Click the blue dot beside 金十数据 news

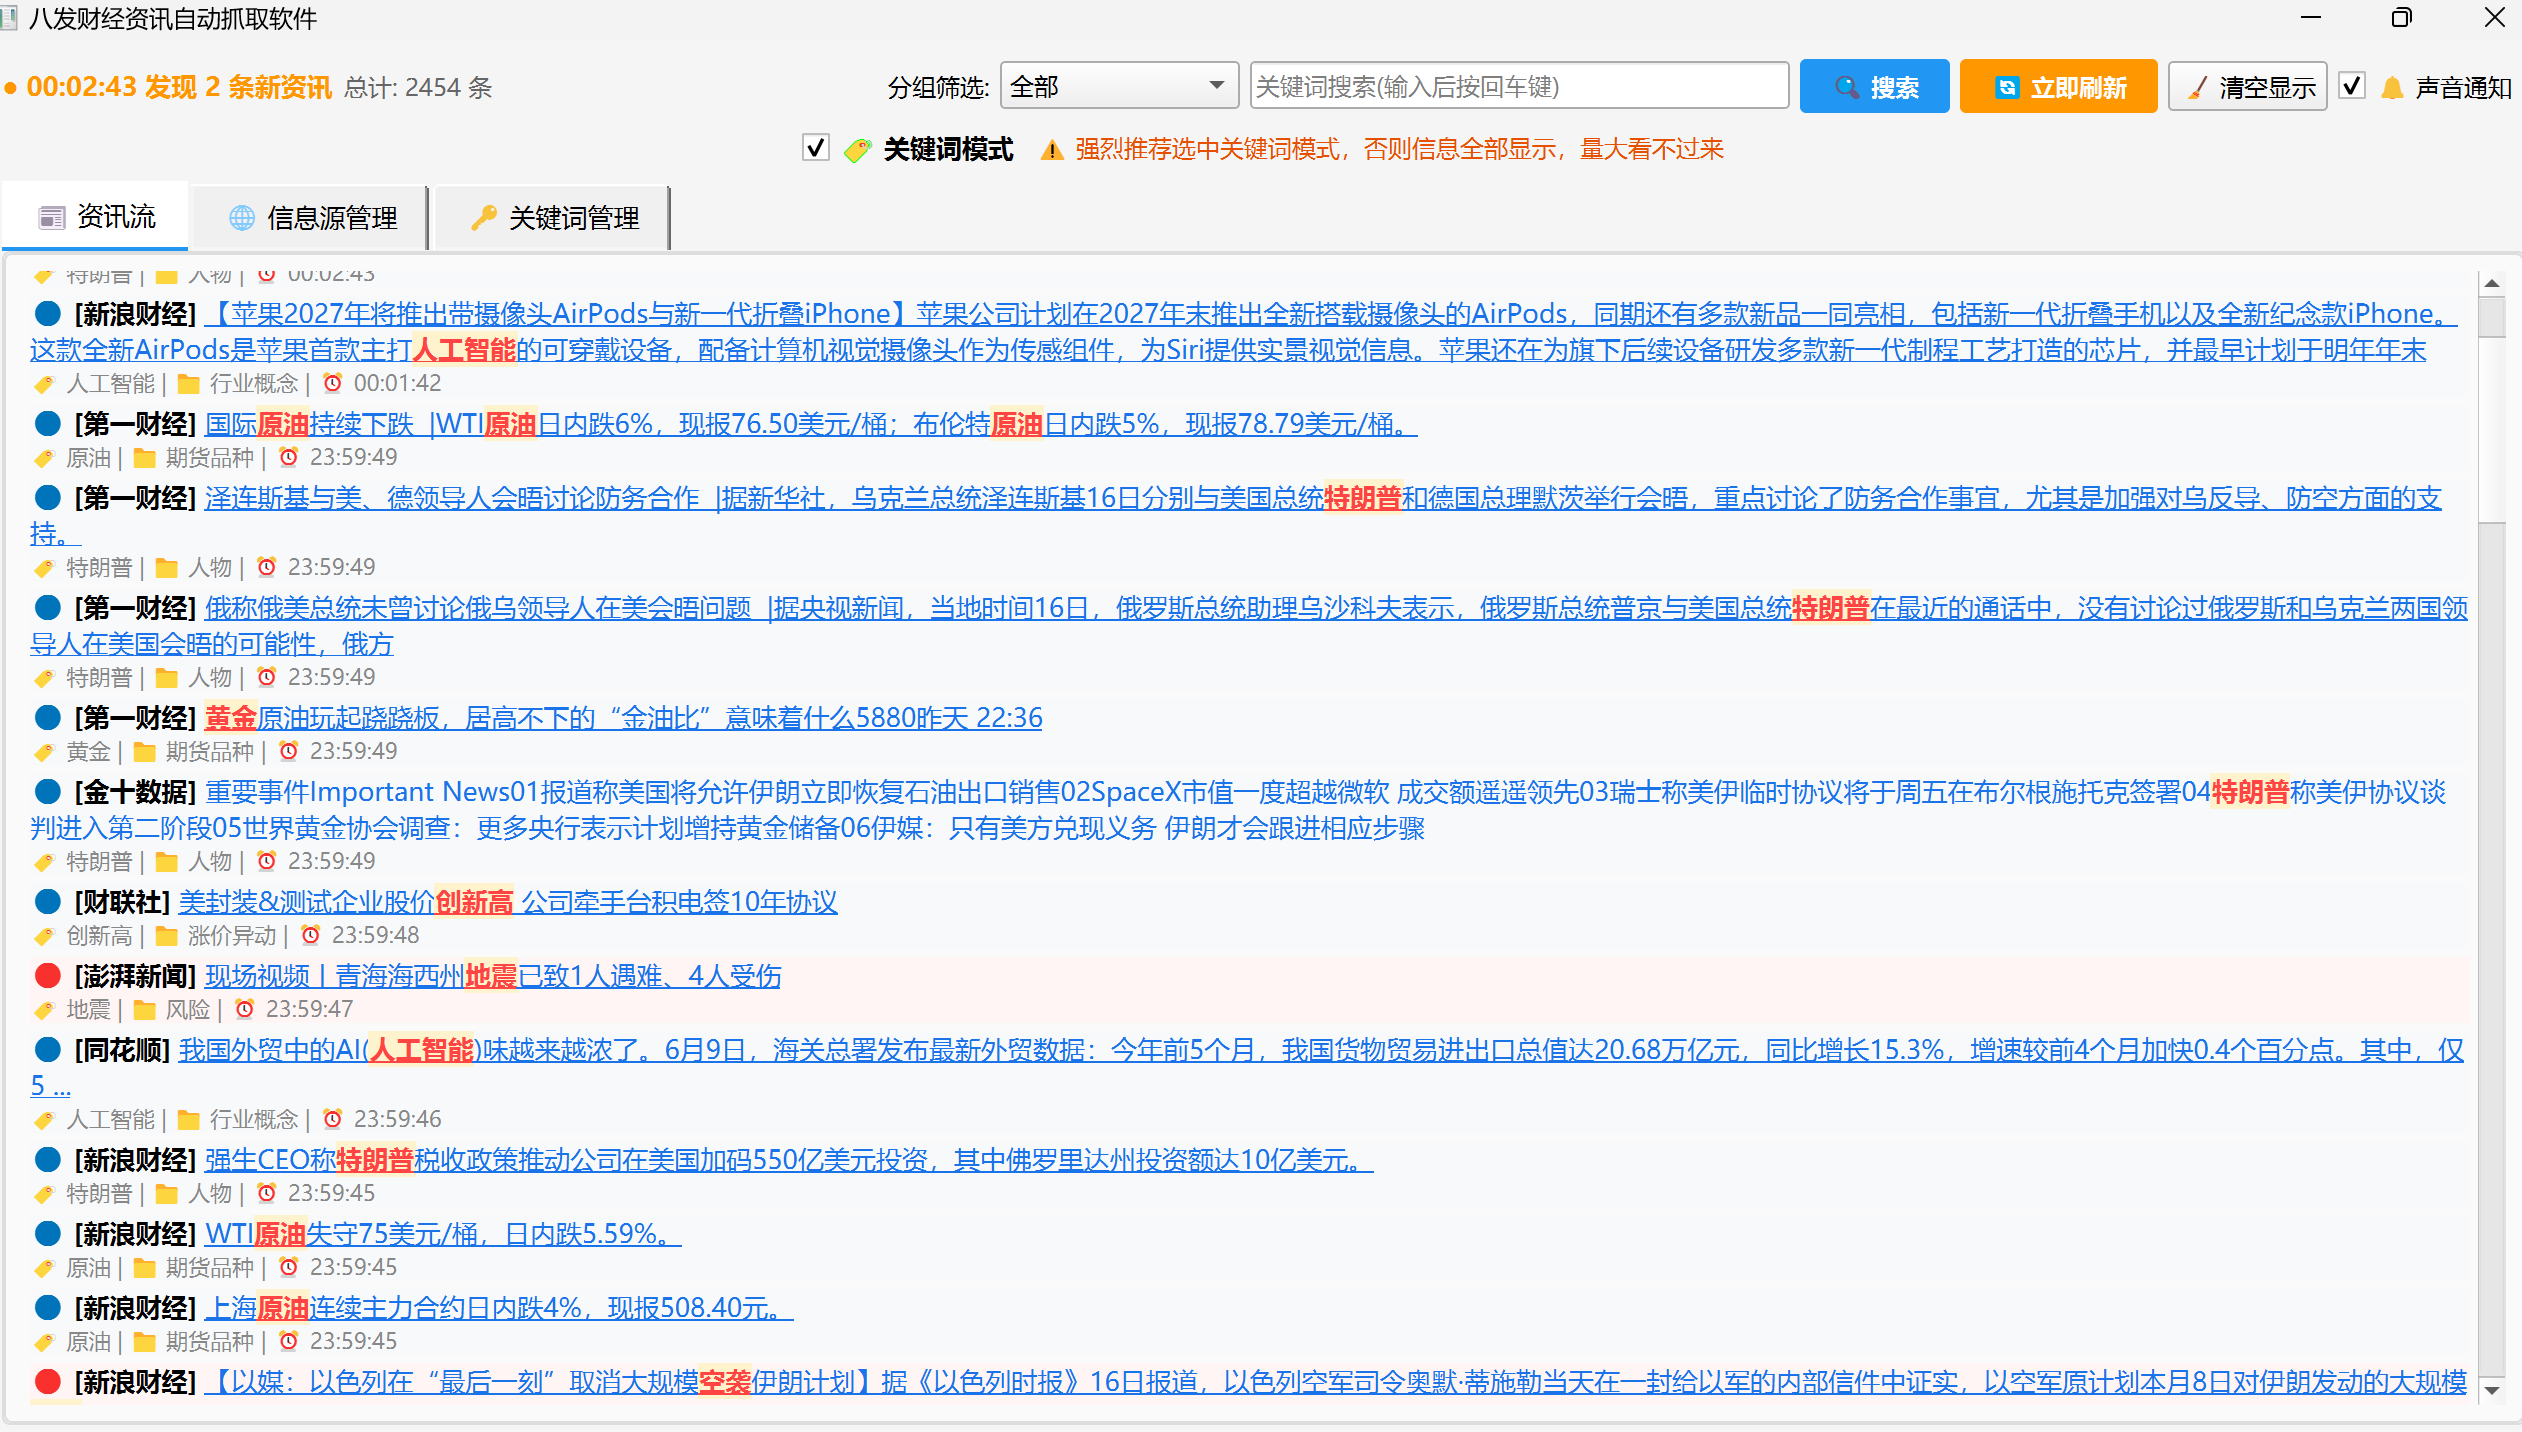click(x=47, y=792)
